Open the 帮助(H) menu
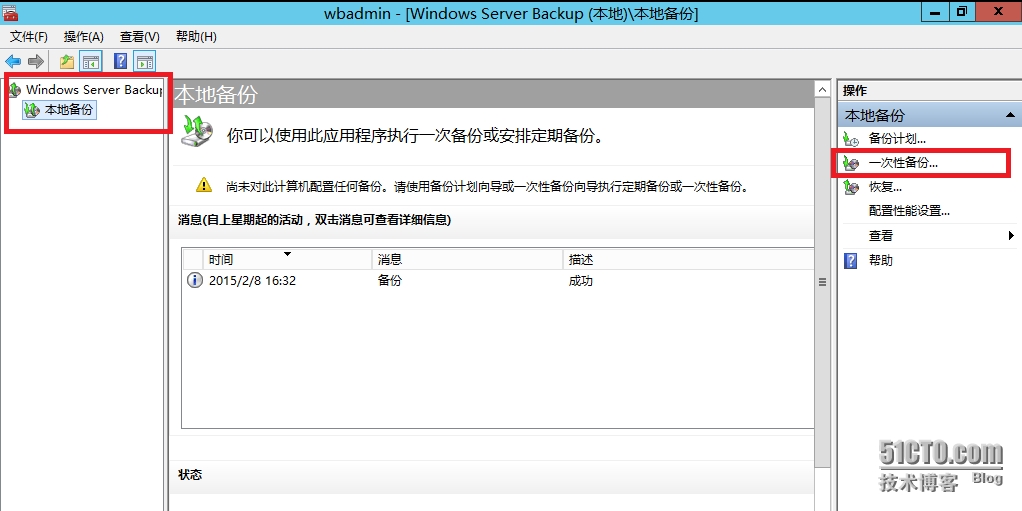The image size is (1022, 511). click(x=196, y=36)
